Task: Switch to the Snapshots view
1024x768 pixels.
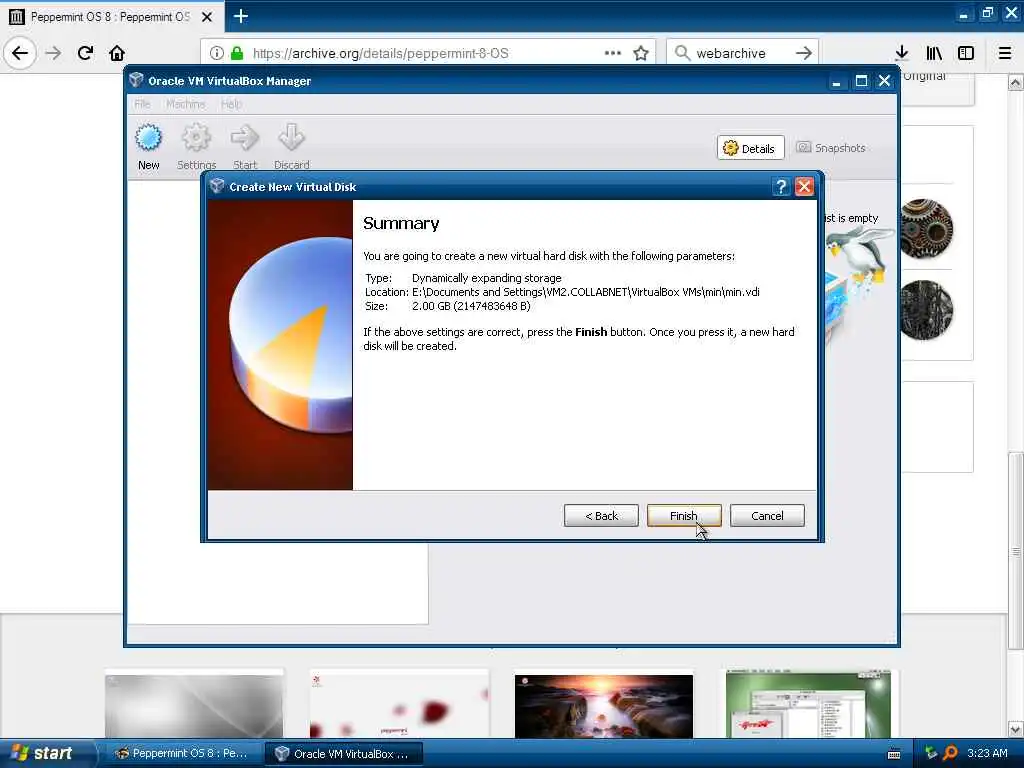Action: point(831,148)
